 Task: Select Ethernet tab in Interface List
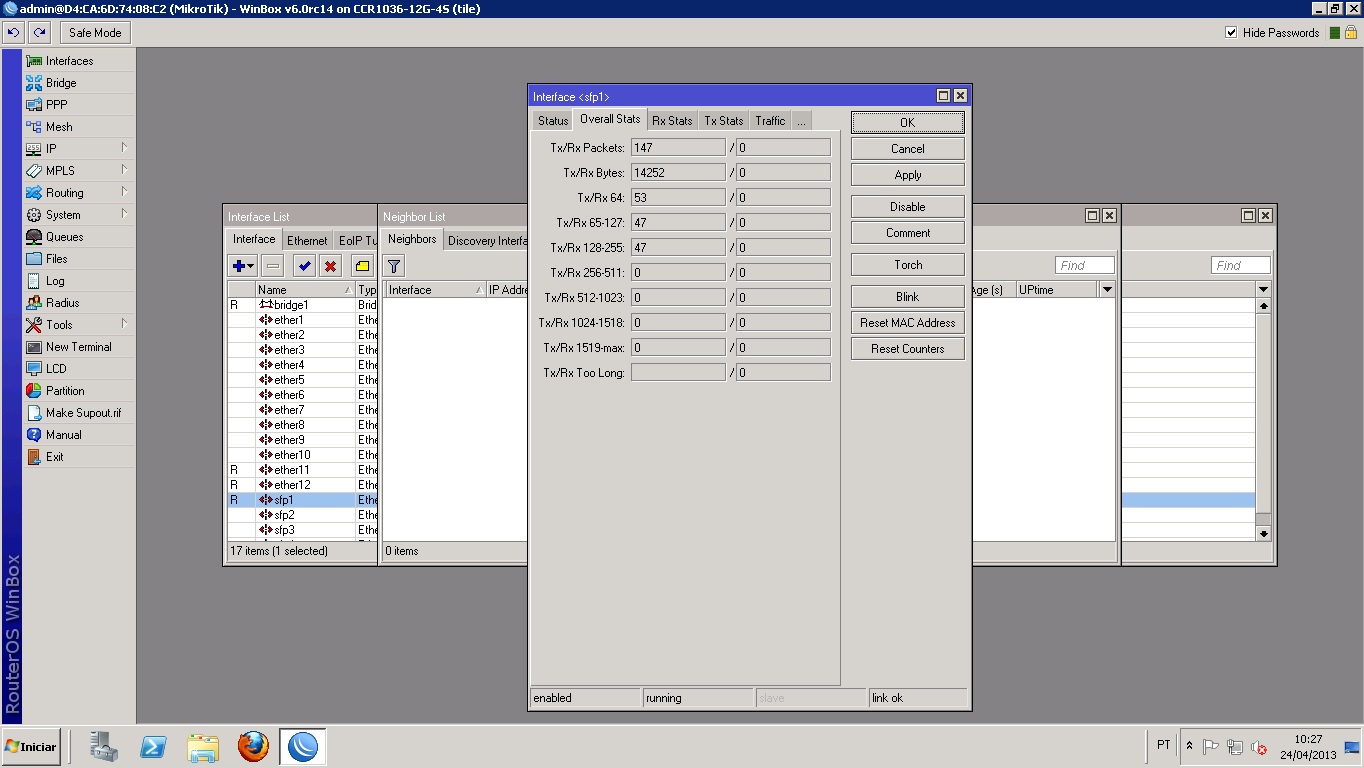click(307, 240)
